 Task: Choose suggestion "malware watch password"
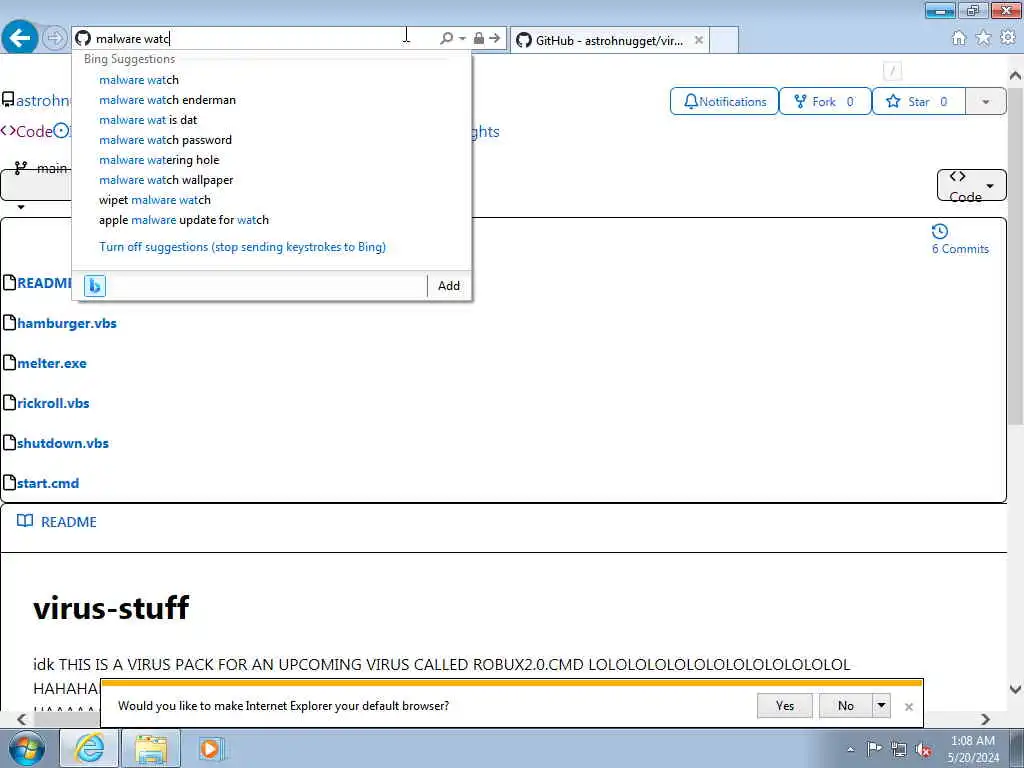click(165, 140)
